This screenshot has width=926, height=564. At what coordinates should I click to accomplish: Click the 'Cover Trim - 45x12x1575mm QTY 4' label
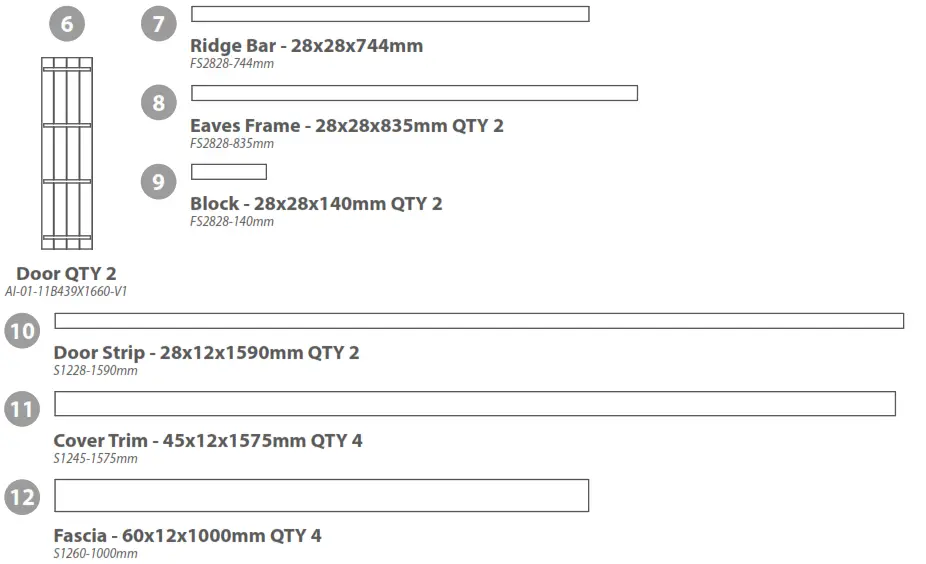tap(207, 441)
